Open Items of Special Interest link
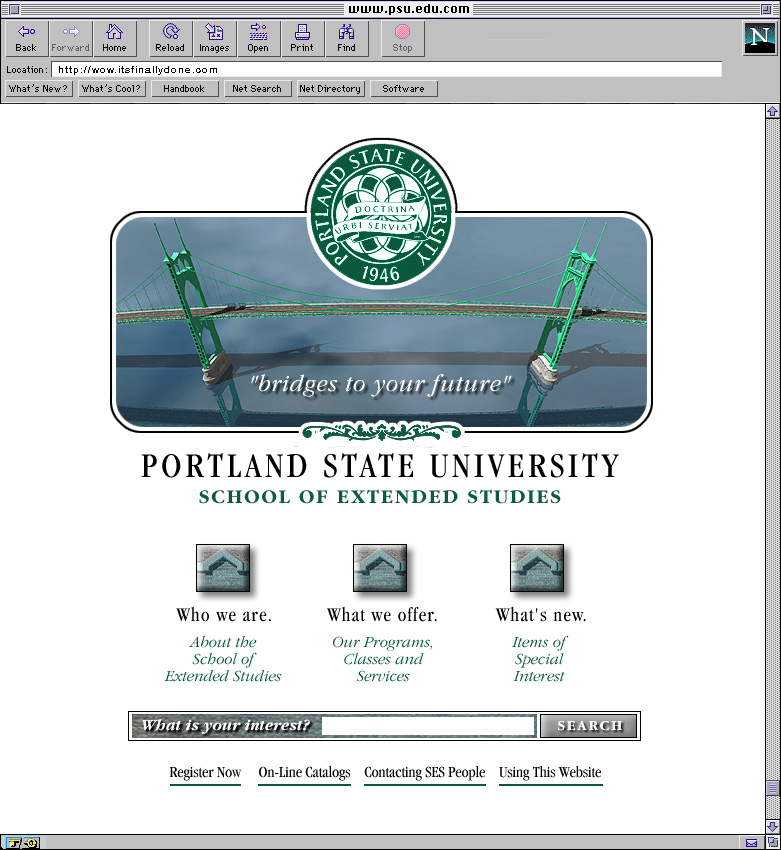 point(539,659)
